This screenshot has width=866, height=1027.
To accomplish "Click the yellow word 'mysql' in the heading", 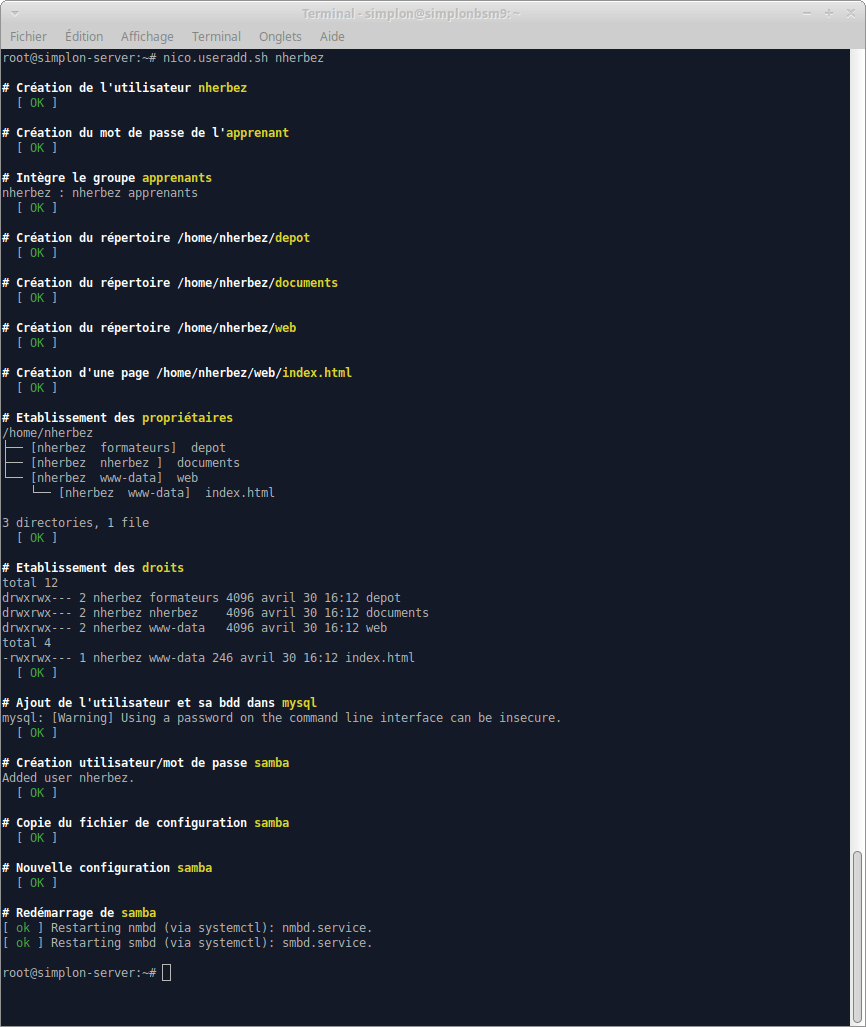I will tap(299, 703).
